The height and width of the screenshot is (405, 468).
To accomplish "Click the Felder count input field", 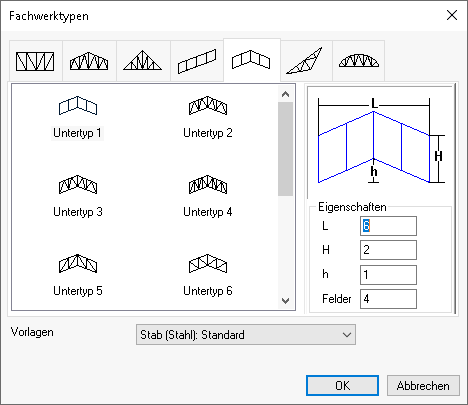I will coord(388,299).
